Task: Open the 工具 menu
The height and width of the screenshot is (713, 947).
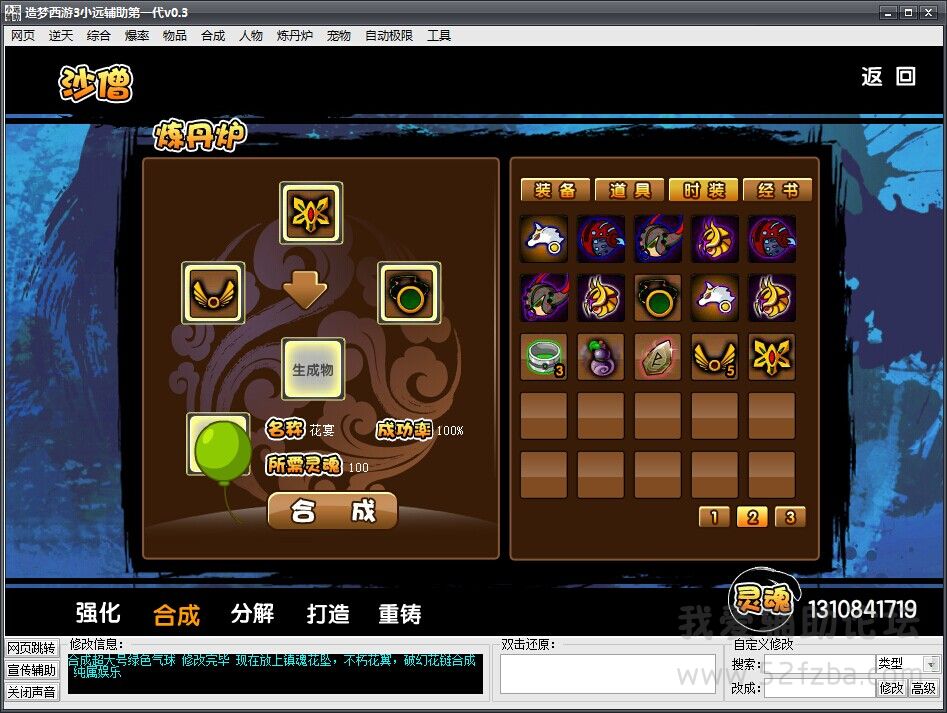Action: point(439,36)
